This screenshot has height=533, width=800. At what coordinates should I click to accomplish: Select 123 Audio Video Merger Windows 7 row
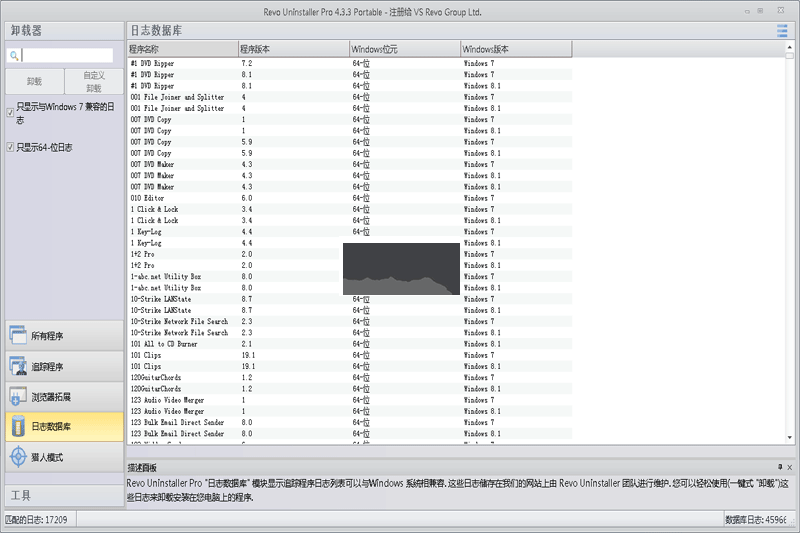tap(350, 400)
